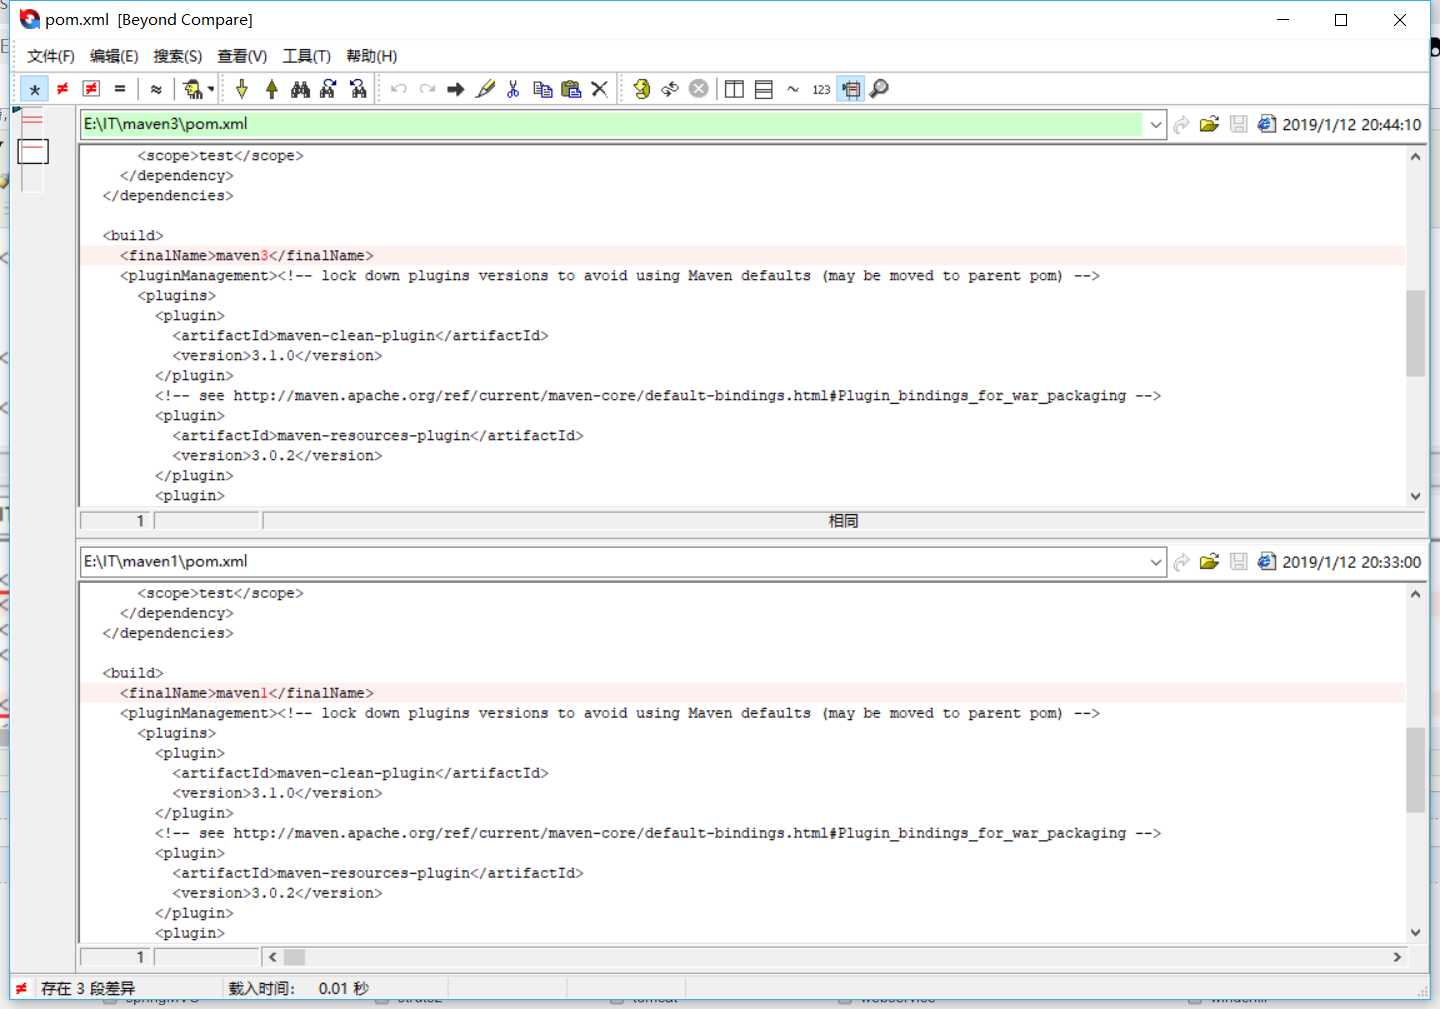
Task: Toggle visible whitespace tilde icon
Action: point(793,89)
